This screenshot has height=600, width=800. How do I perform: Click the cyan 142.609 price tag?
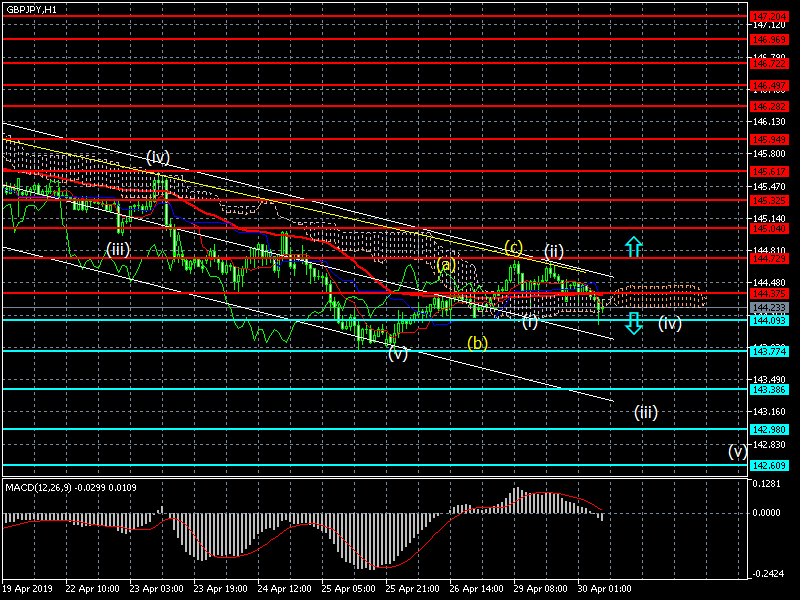769,466
